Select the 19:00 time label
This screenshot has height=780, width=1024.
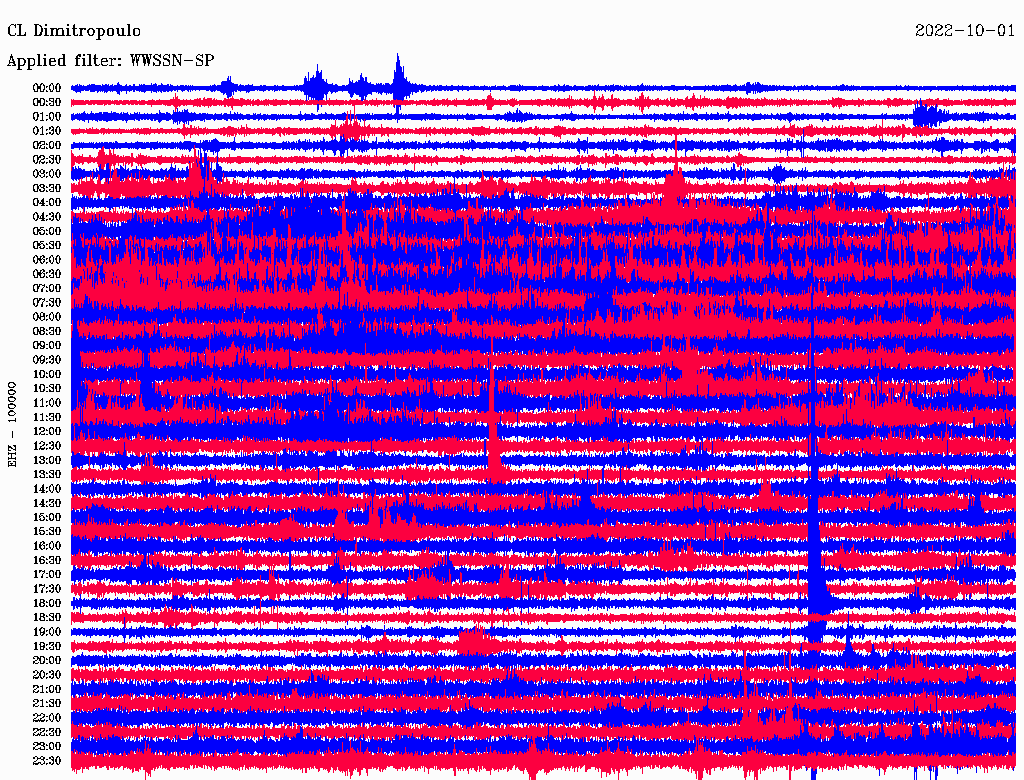pyautogui.click(x=47, y=632)
